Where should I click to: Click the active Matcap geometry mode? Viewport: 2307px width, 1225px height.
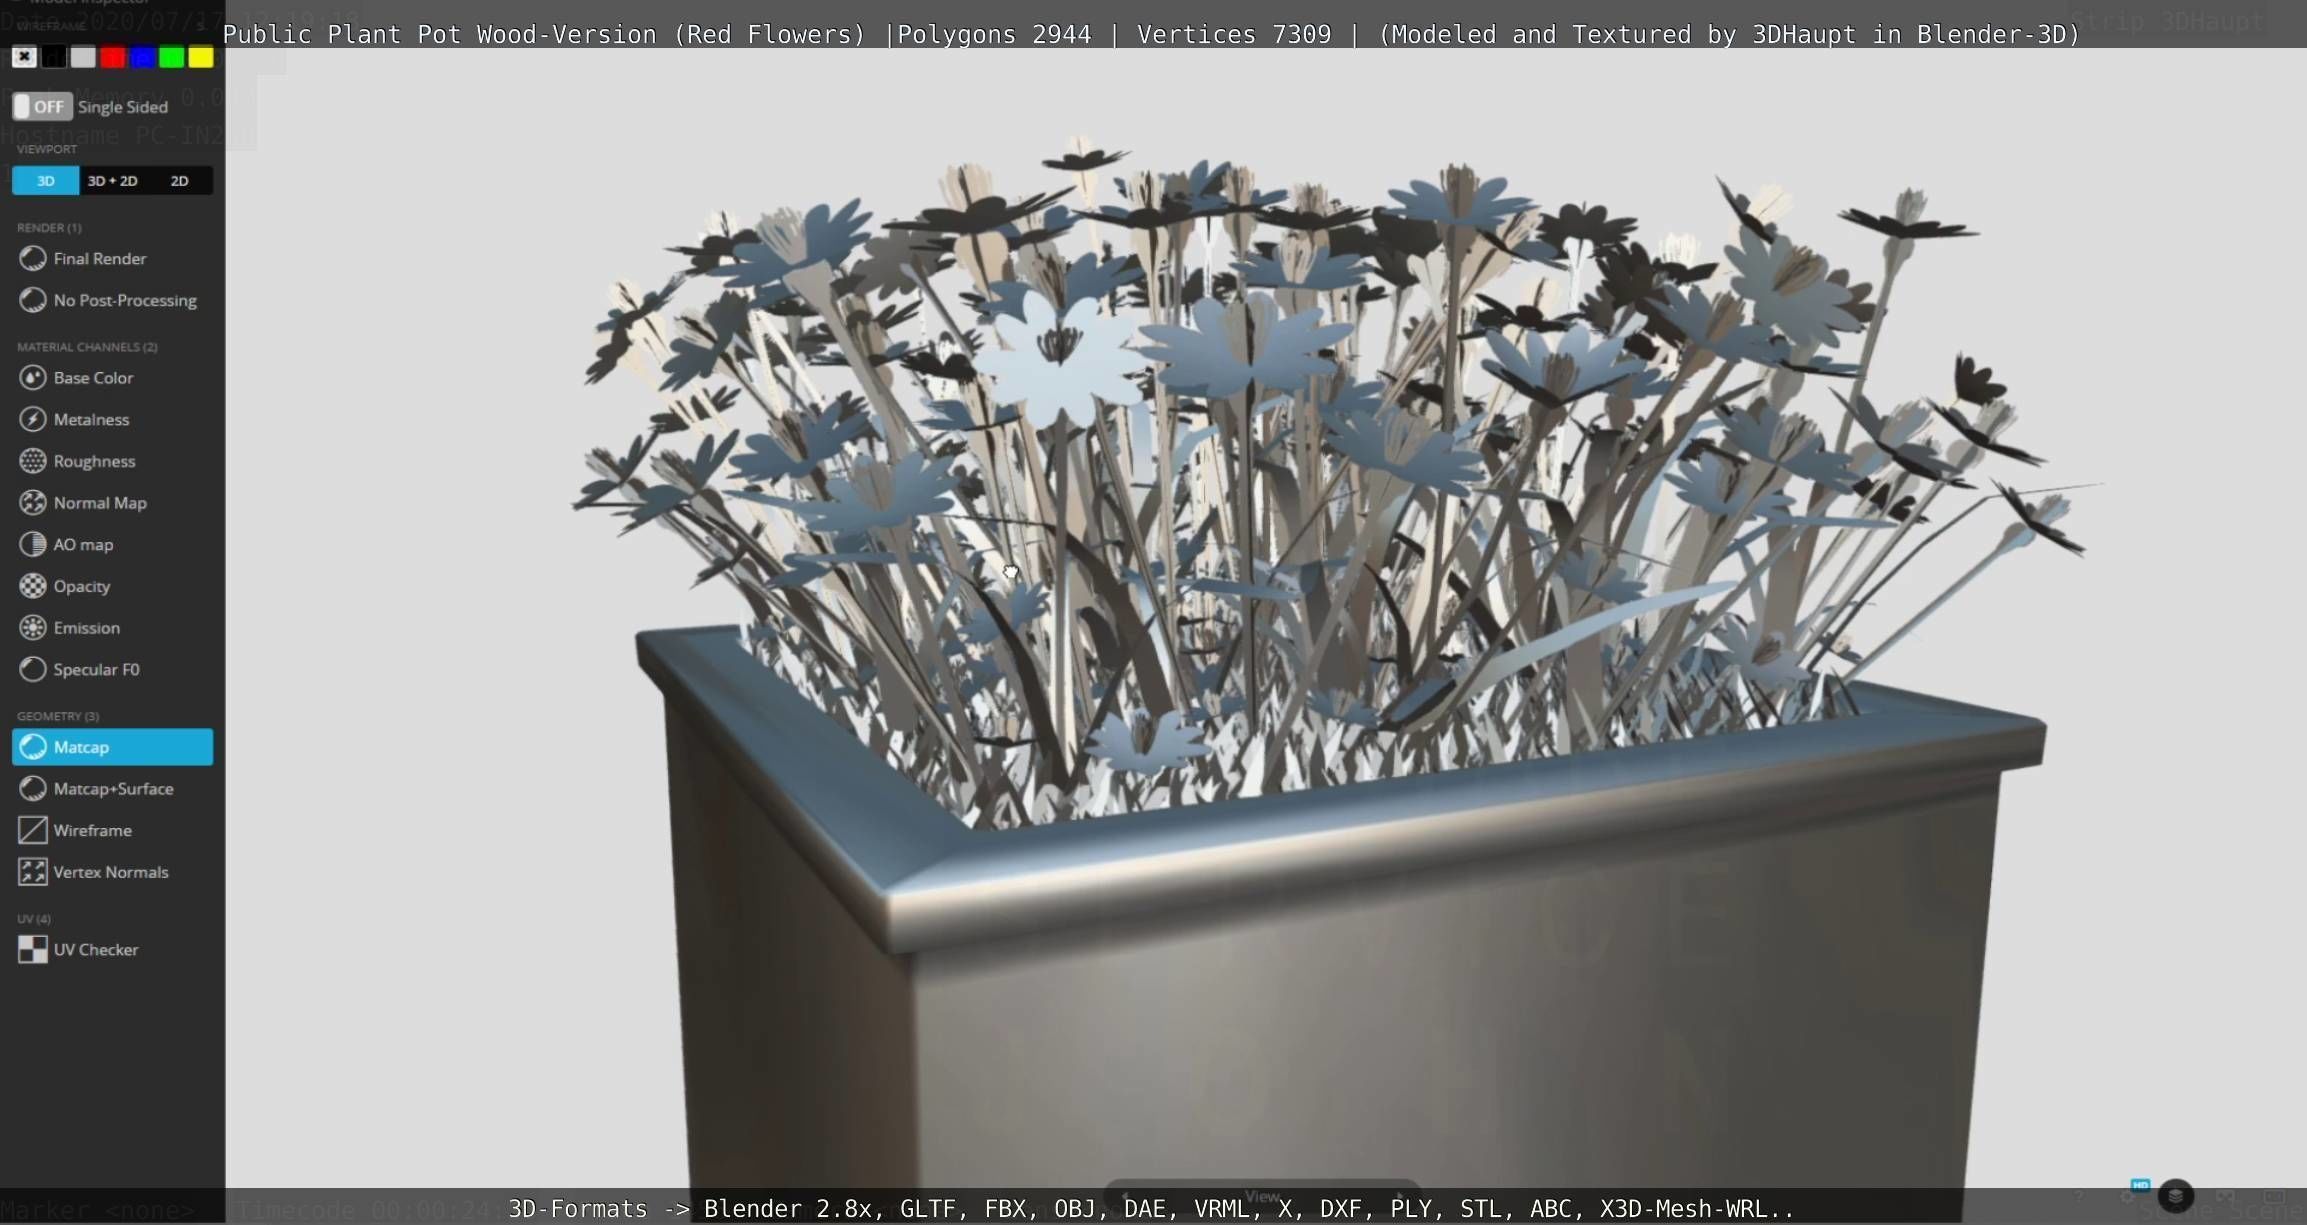112,747
